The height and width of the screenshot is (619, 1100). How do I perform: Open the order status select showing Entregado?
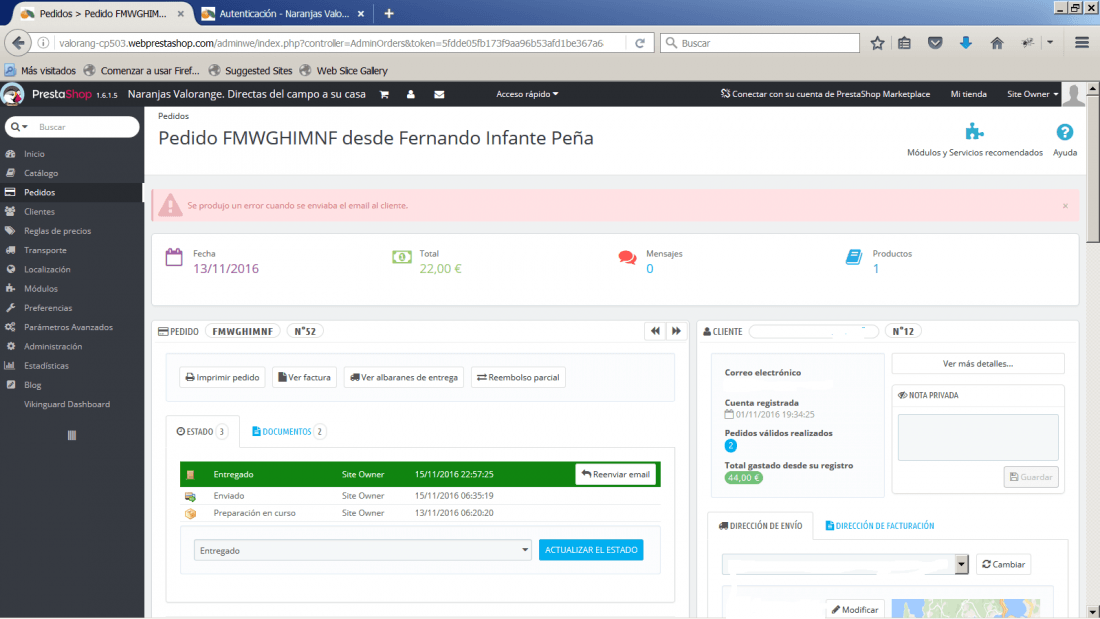(363, 550)
